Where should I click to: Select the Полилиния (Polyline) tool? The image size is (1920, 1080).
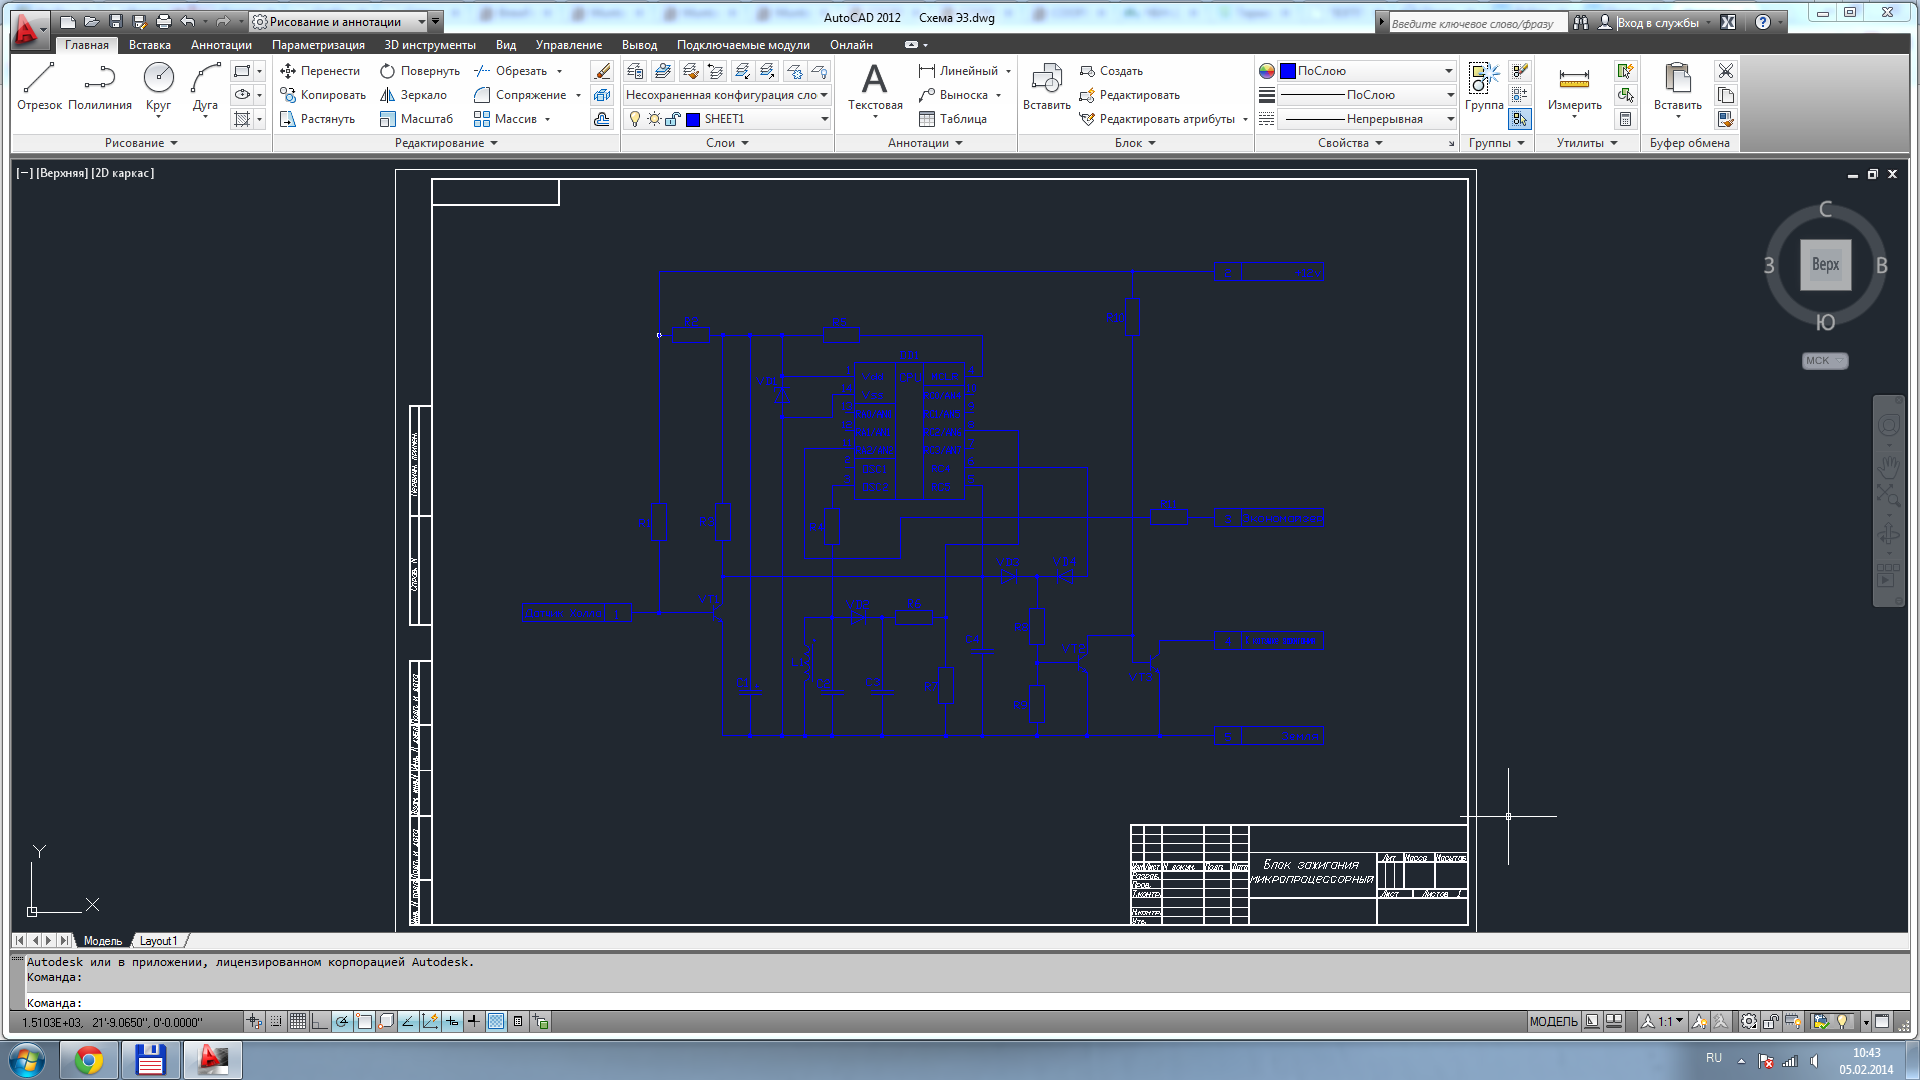tap(100, 87)
